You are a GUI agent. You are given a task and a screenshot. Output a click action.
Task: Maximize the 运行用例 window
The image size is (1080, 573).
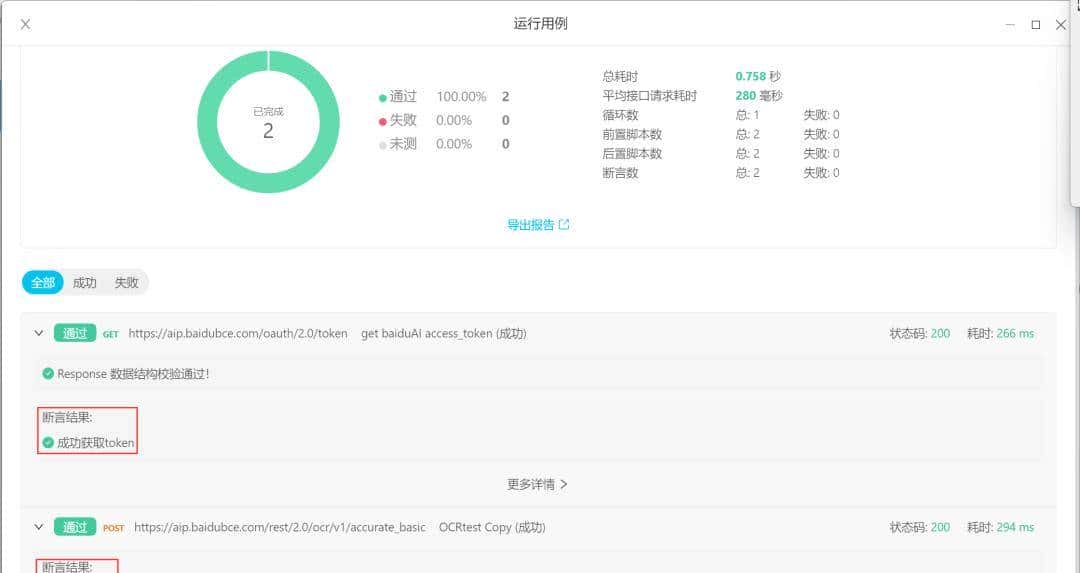pos(1035,24)
